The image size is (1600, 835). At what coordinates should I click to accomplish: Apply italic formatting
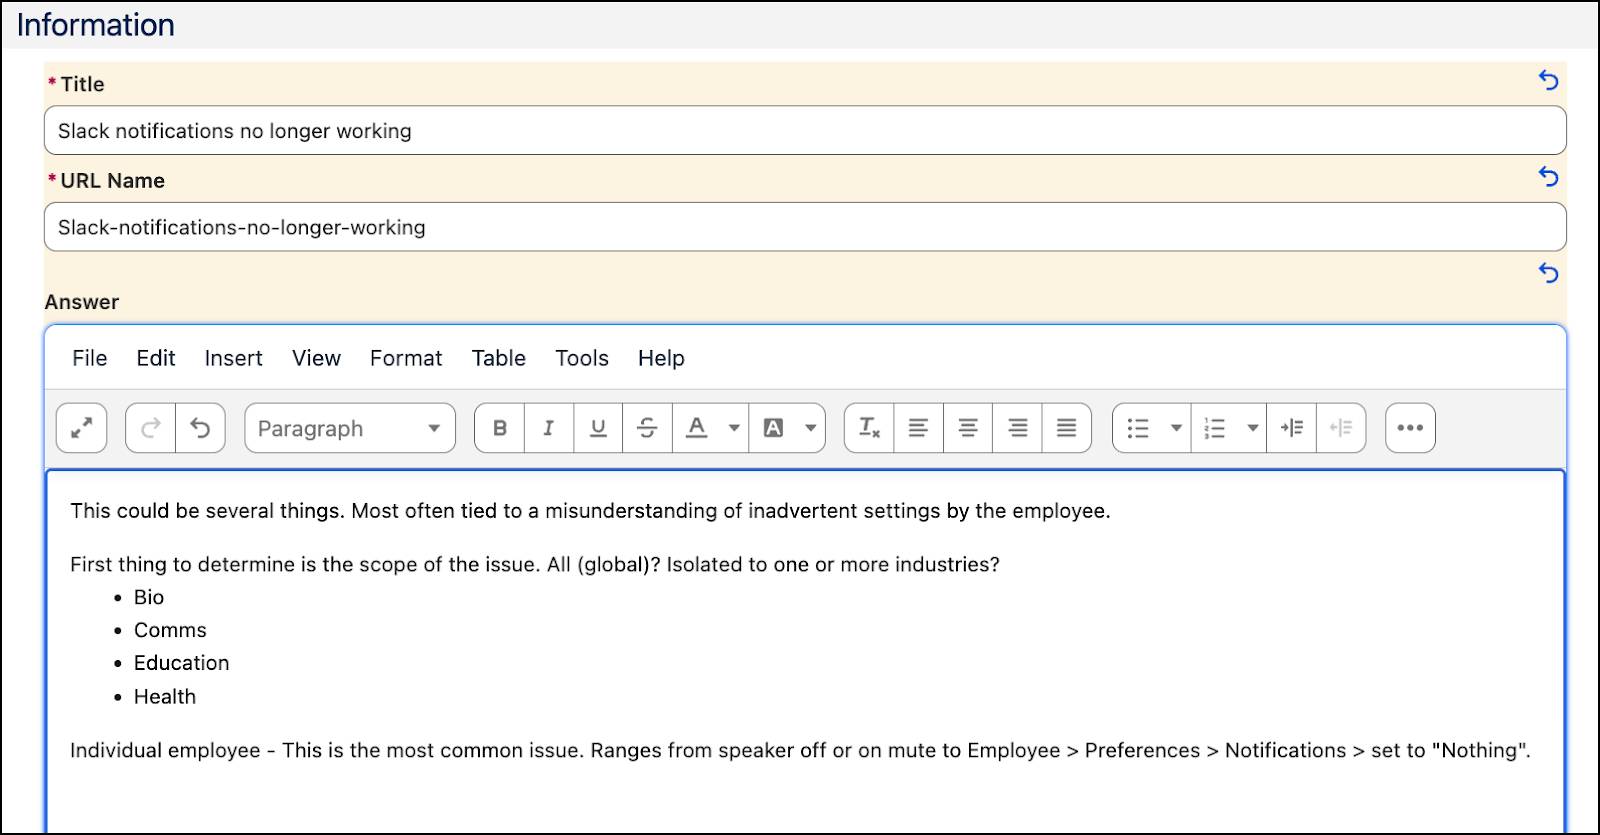coord(548,428)
